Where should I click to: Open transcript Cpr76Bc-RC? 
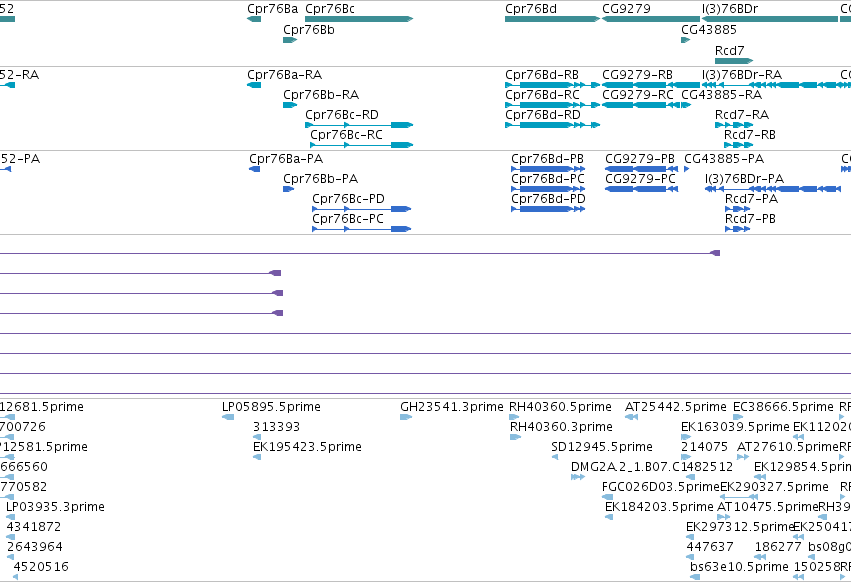click(346, 135)
